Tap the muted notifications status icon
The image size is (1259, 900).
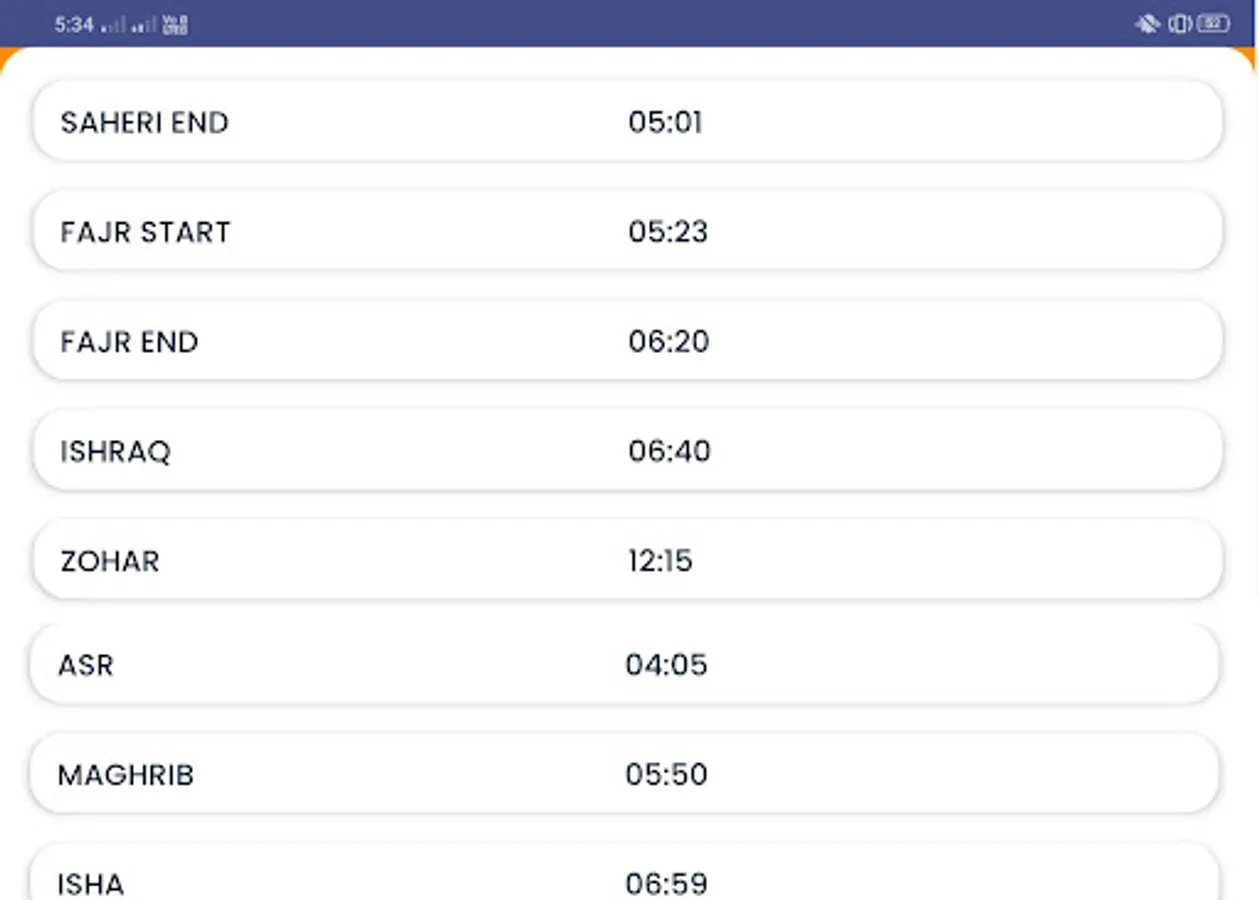(x=1147, y=24)
